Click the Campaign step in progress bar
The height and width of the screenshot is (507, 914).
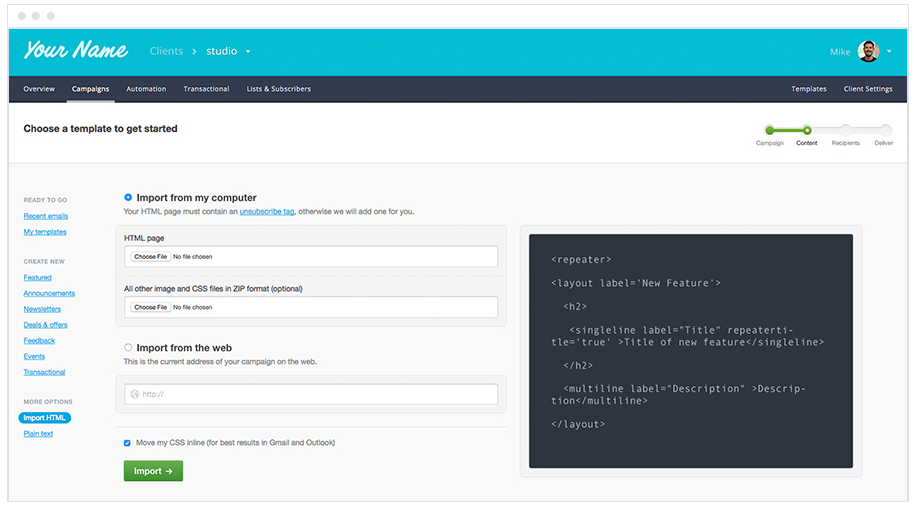pyautogui.click(x=769, y=130)
